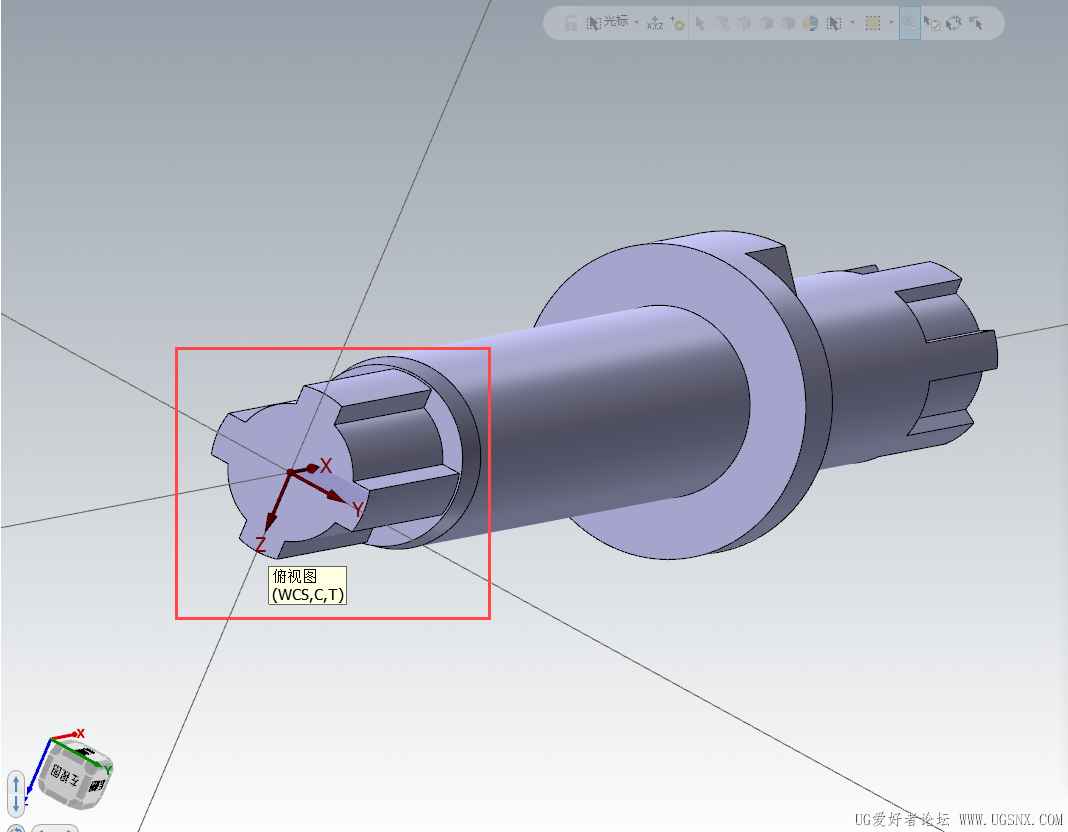Expand dropdown next to dashed-box selection arrow
This screenshot has width=1068, height=832.
(x=853, y=22)
